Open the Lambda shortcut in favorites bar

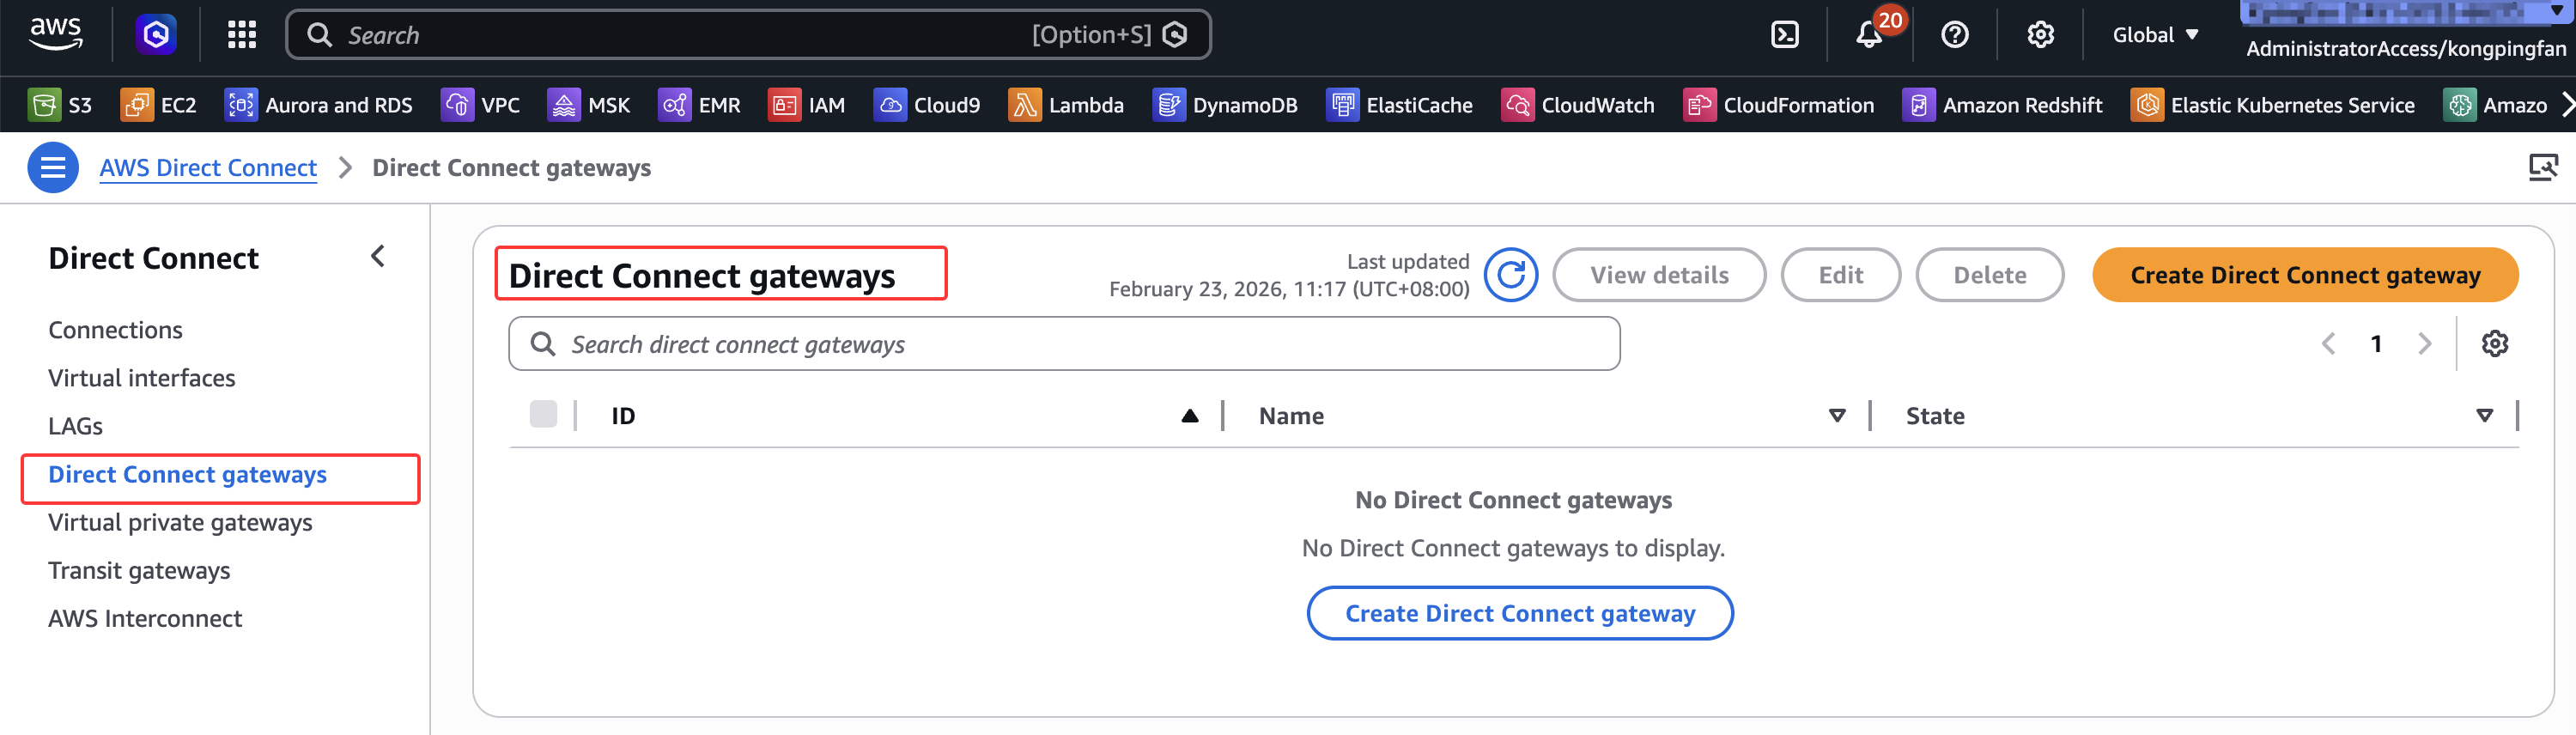(x=1066, y=105)
